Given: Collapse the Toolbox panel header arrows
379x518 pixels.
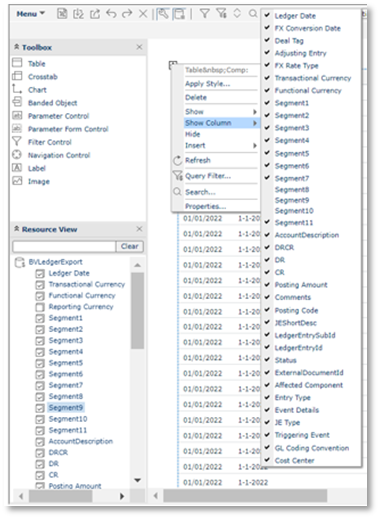Looking at the screenshot, I should click(17, 47).
